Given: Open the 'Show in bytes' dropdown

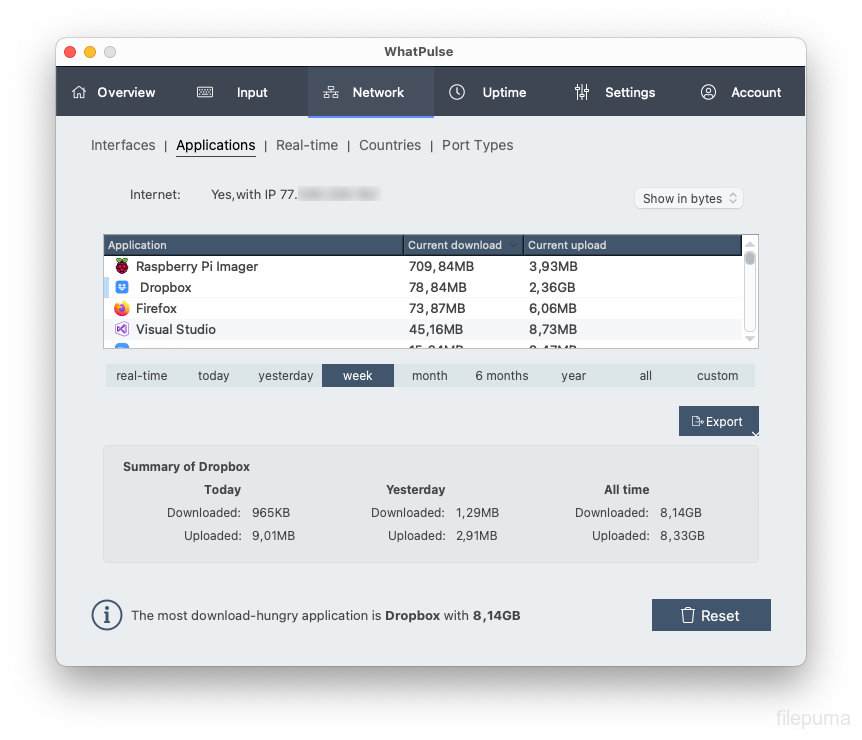Looking at the screenshot, I should click(688, 199).
